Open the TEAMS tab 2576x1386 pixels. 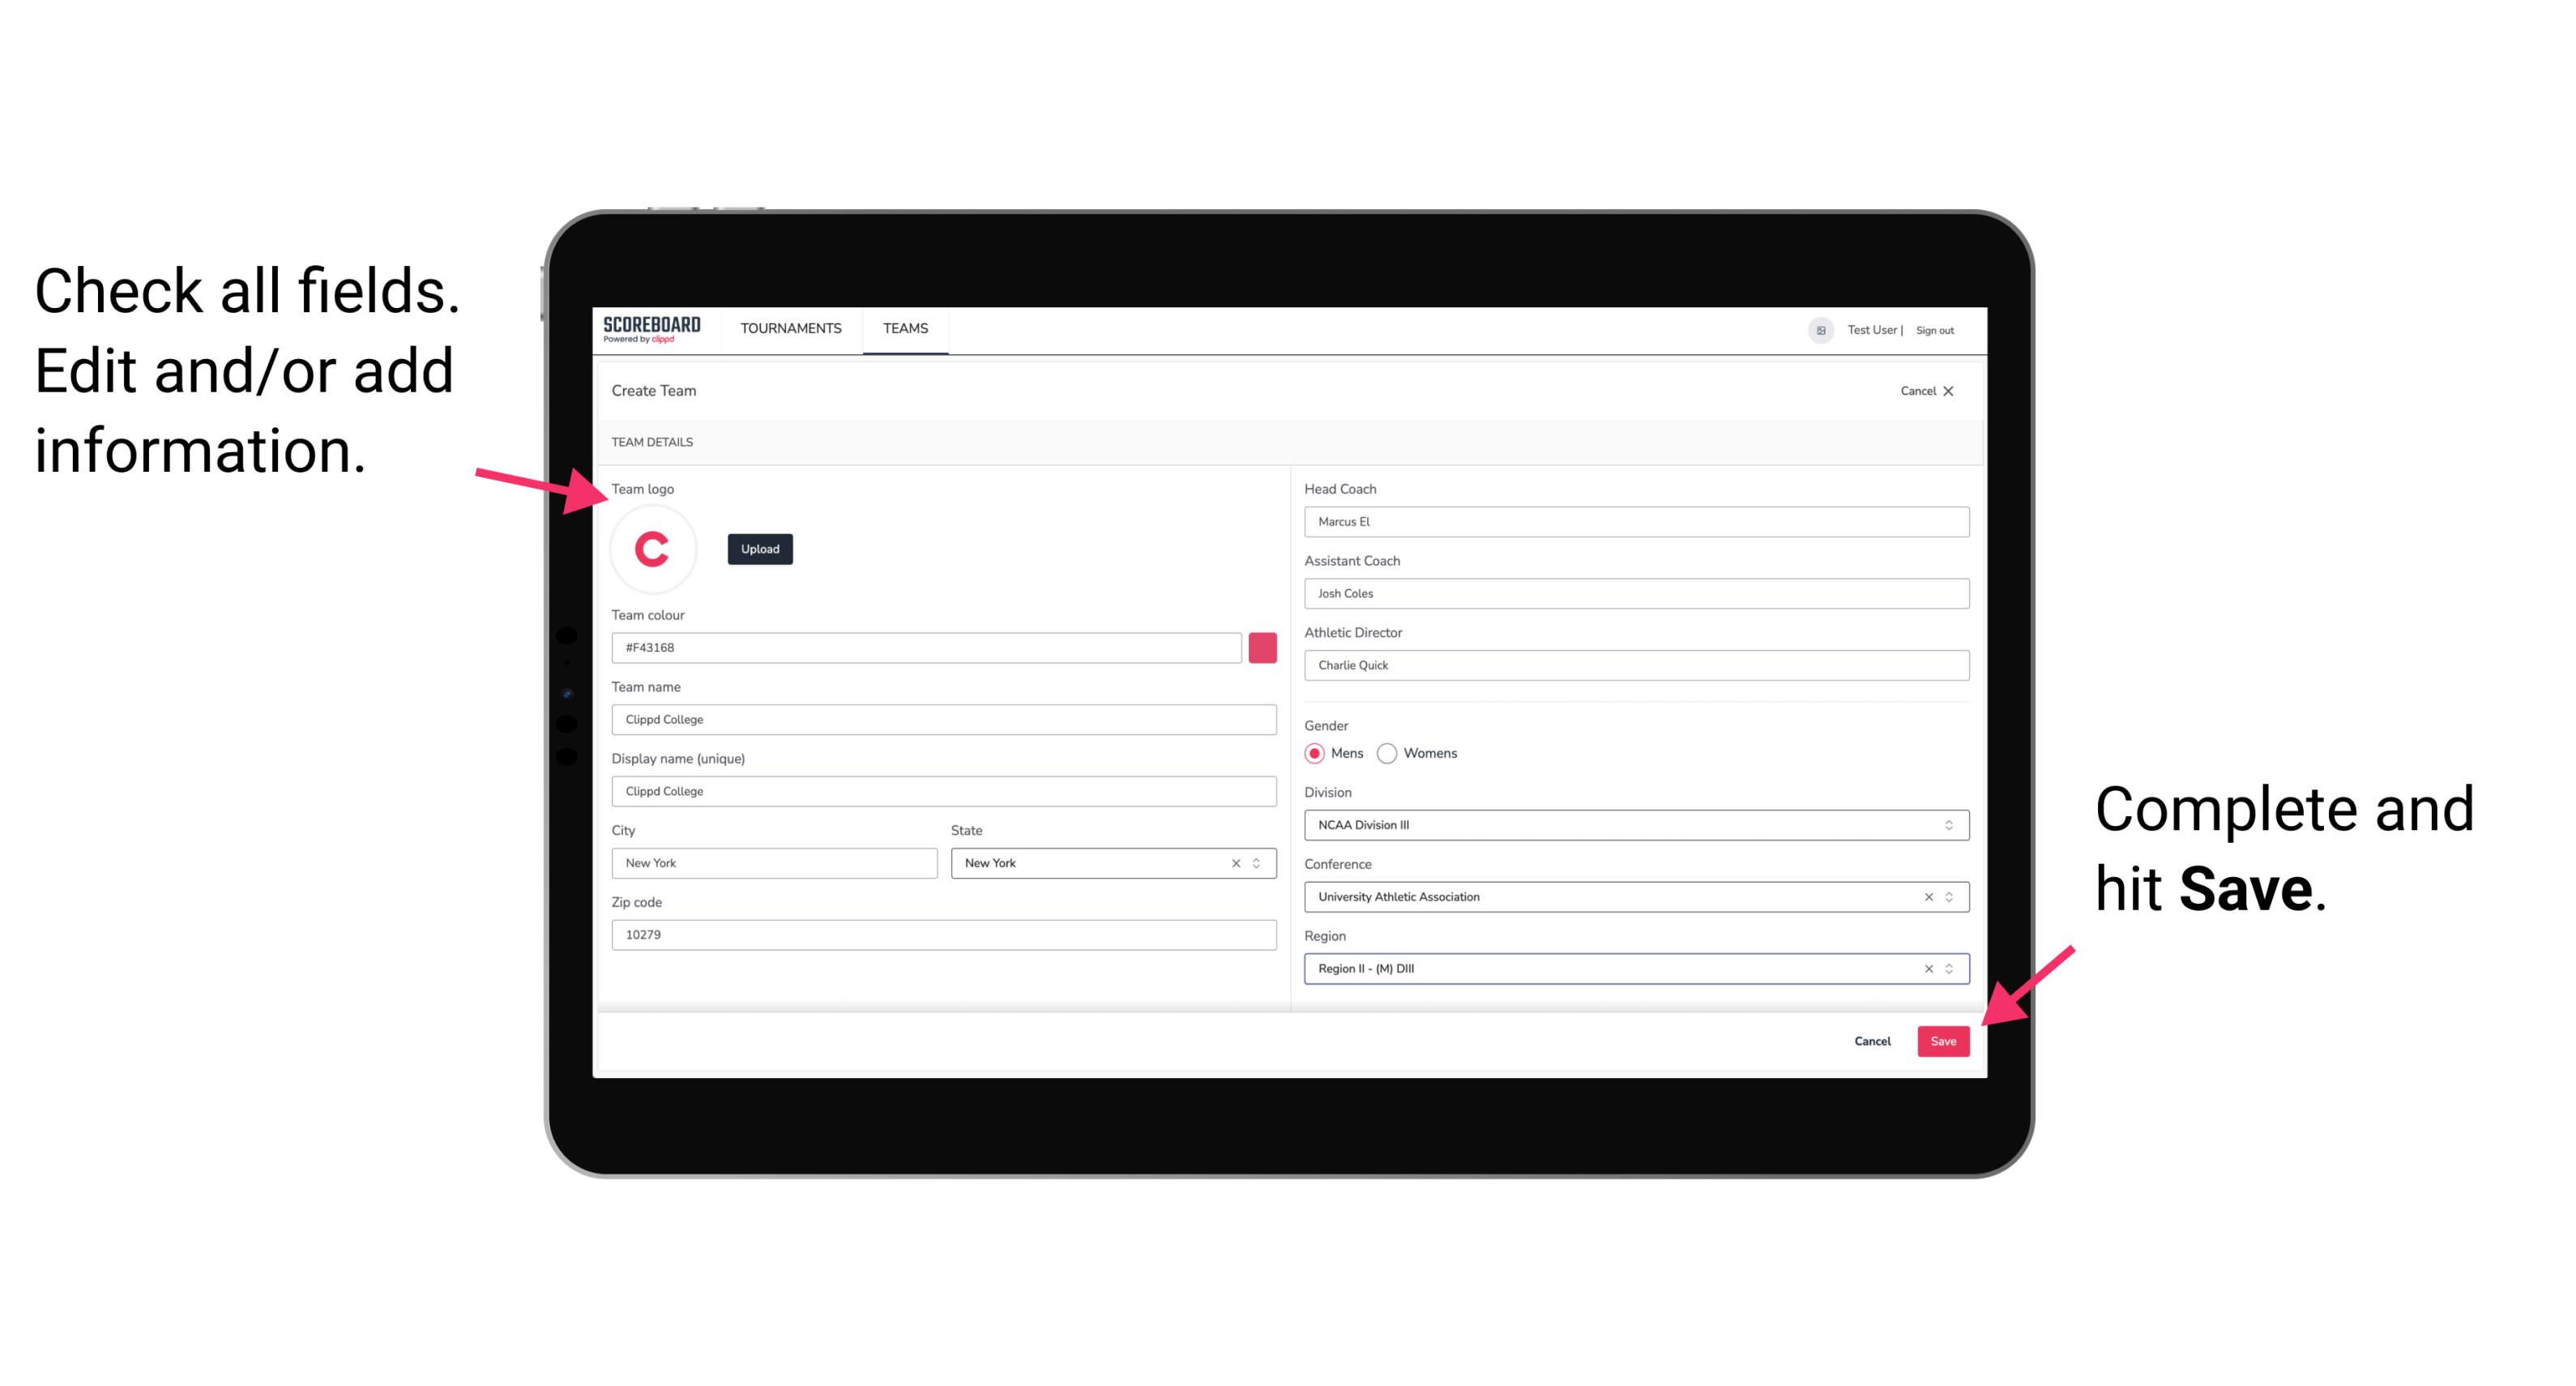point(904,329)
